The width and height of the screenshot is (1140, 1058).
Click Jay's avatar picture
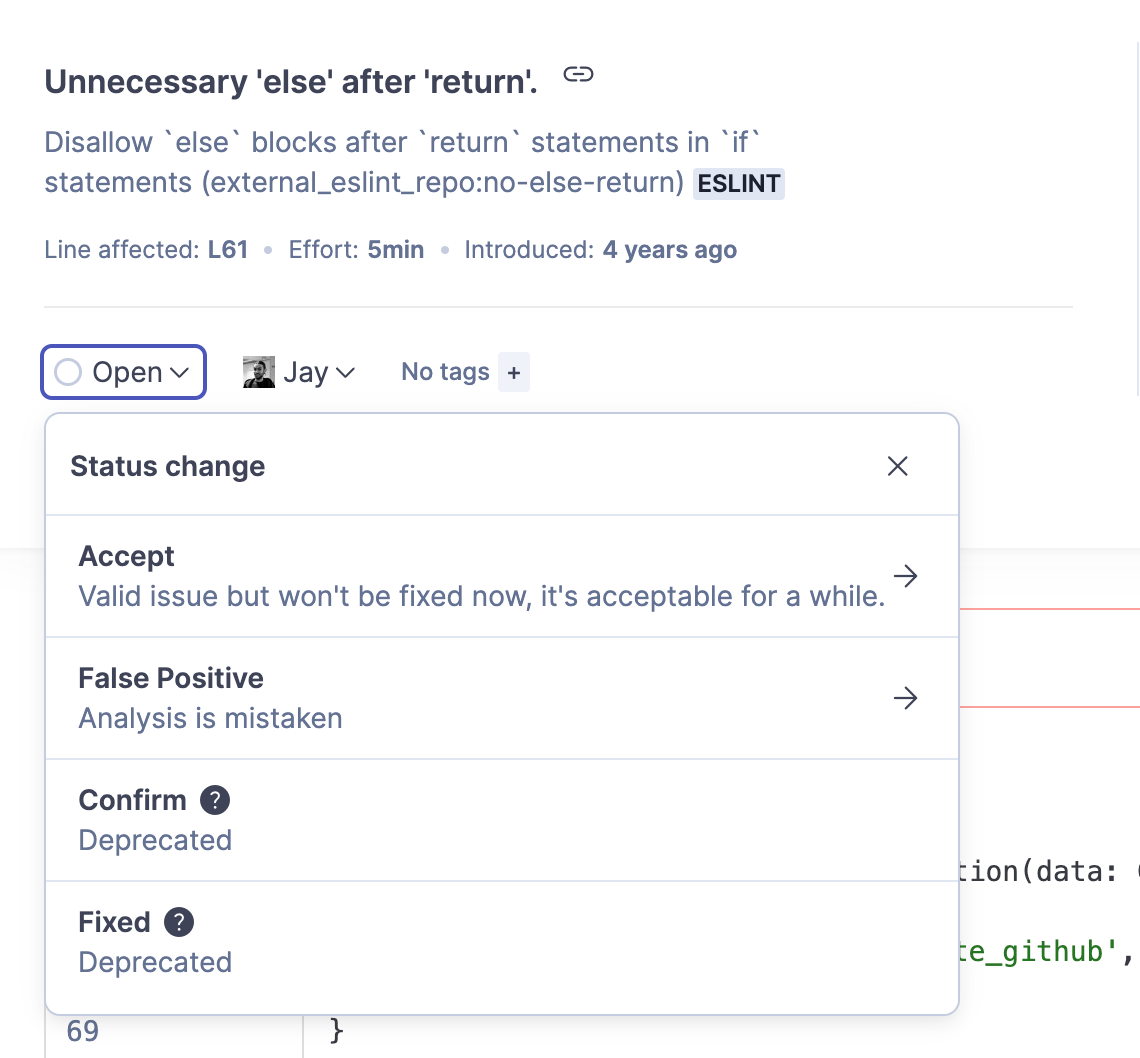[259, 373]
